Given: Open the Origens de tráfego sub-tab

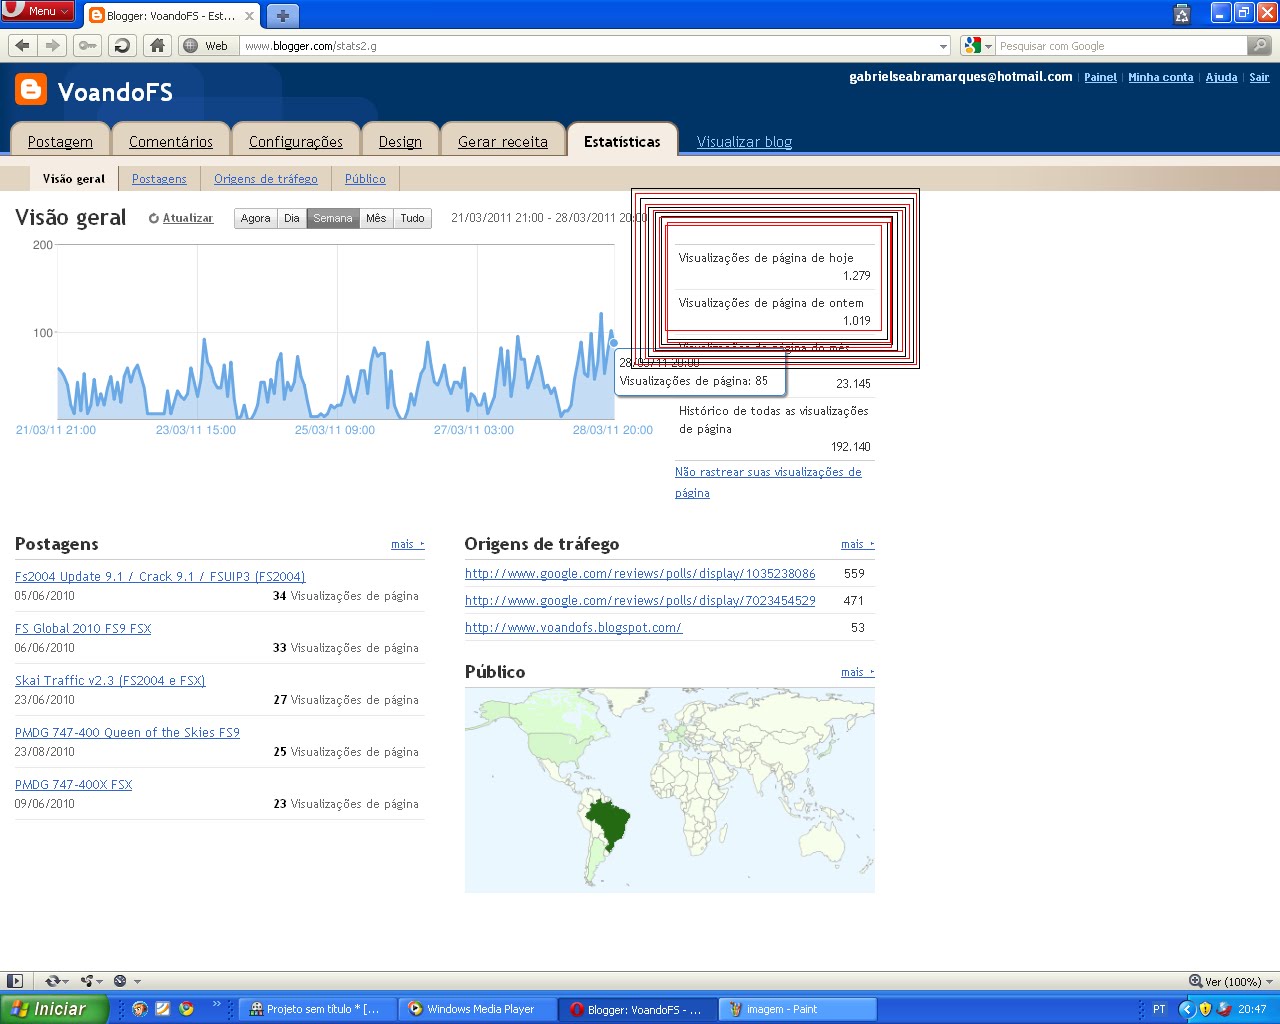Looking at the screenshot, I should pyautogui.click(x=266, y=179).
